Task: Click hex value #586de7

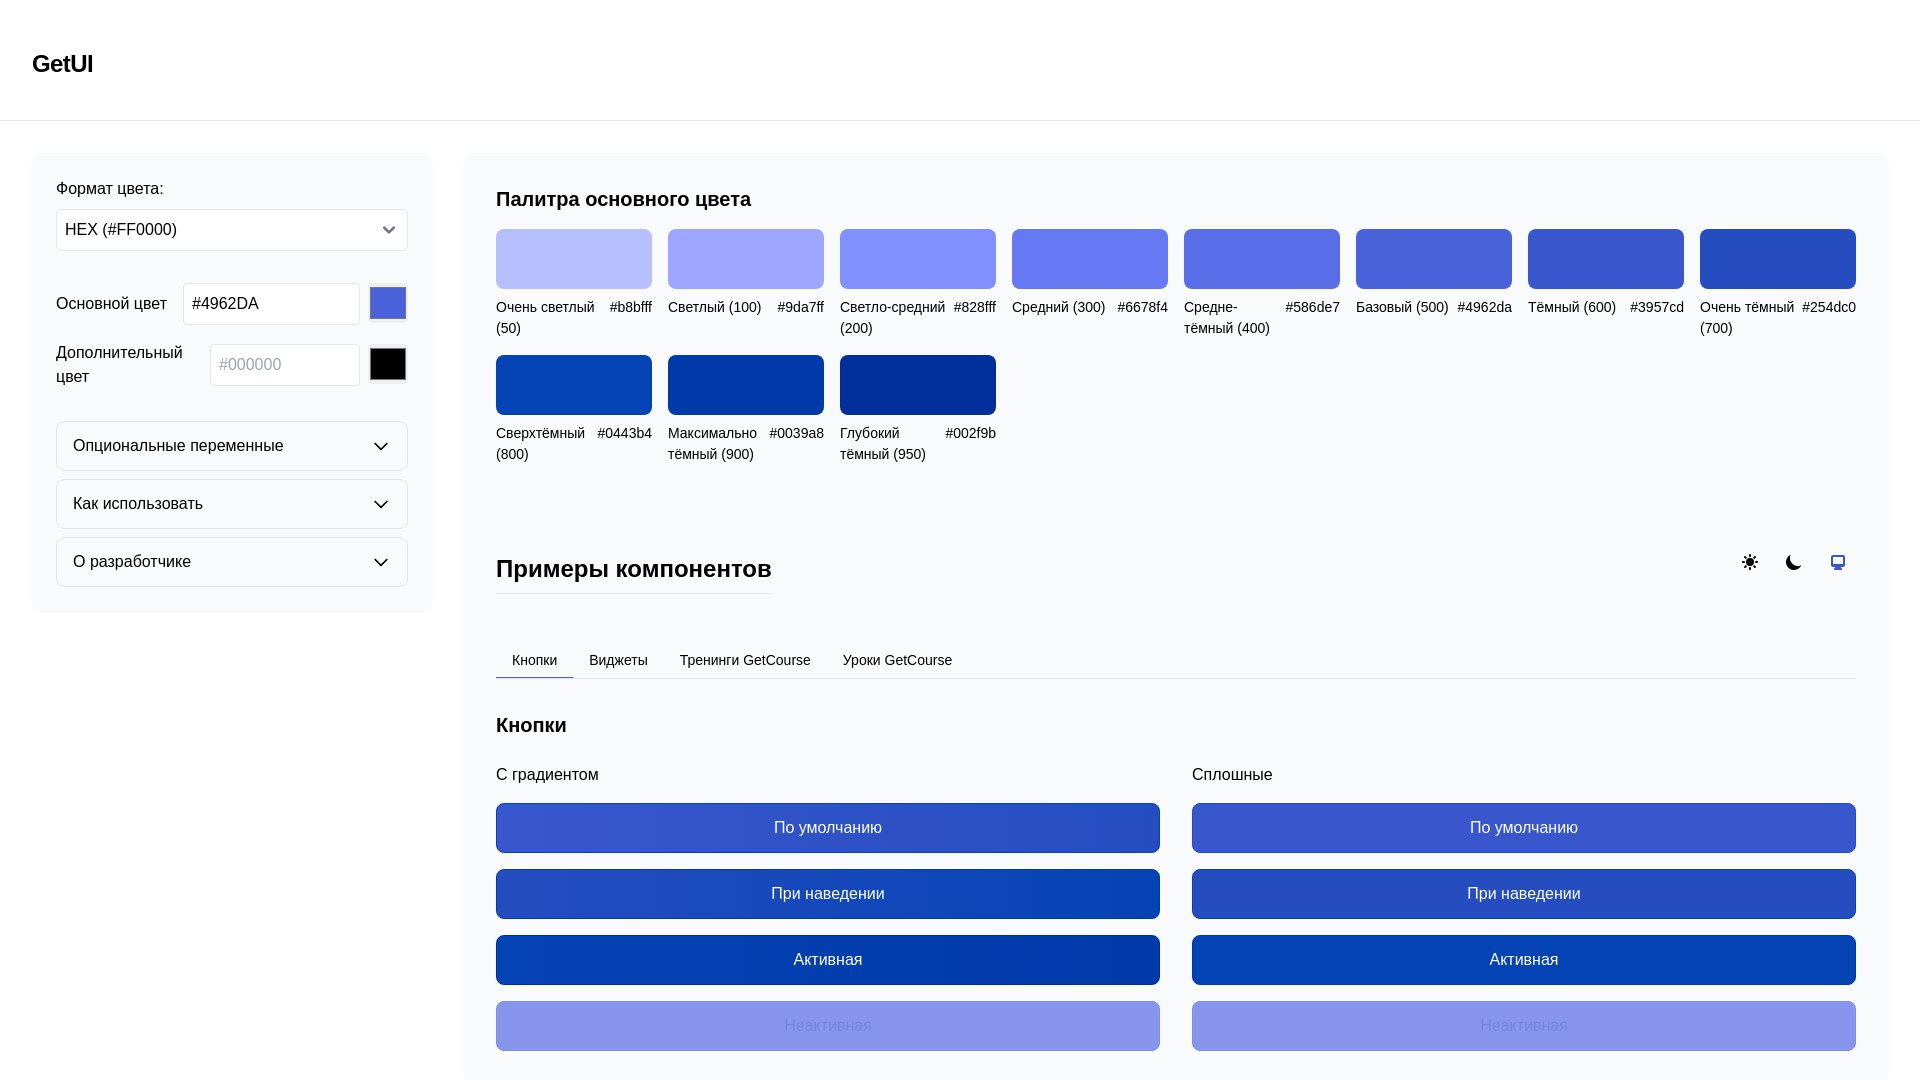Action: coord(1313,307)
